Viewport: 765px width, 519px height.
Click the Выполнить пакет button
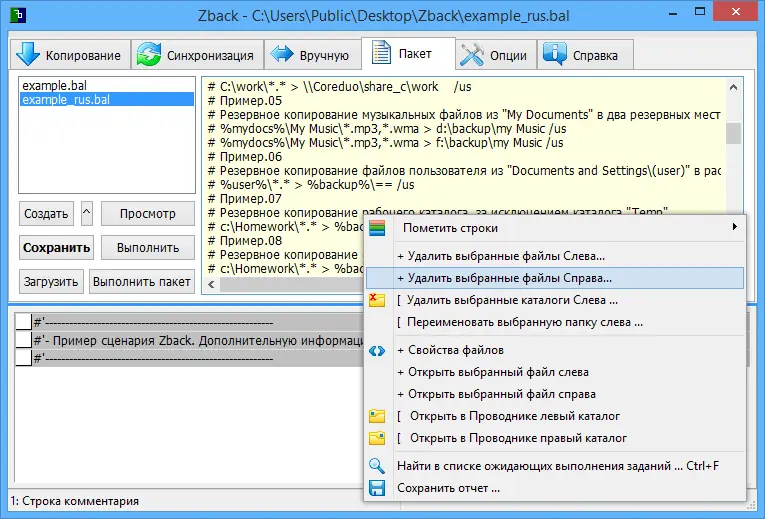click(141, 281)
